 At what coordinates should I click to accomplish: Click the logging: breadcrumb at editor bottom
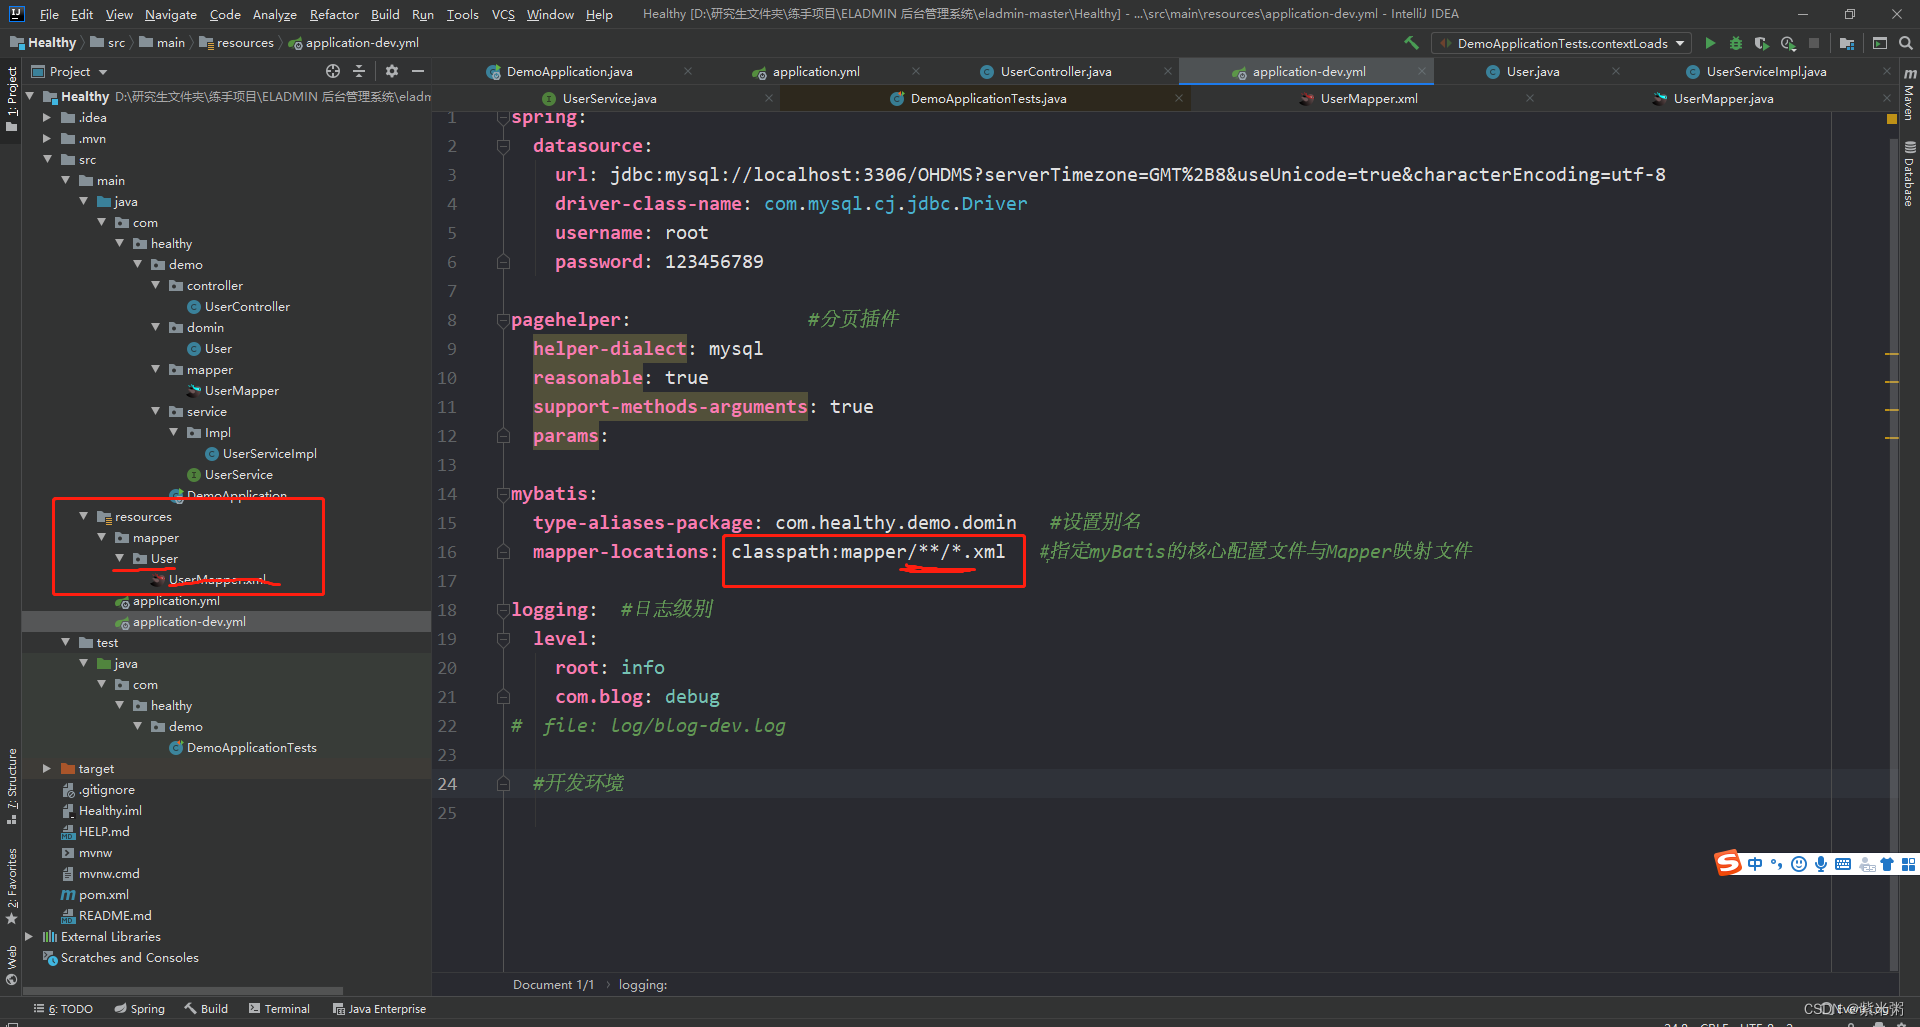point(643,985)
